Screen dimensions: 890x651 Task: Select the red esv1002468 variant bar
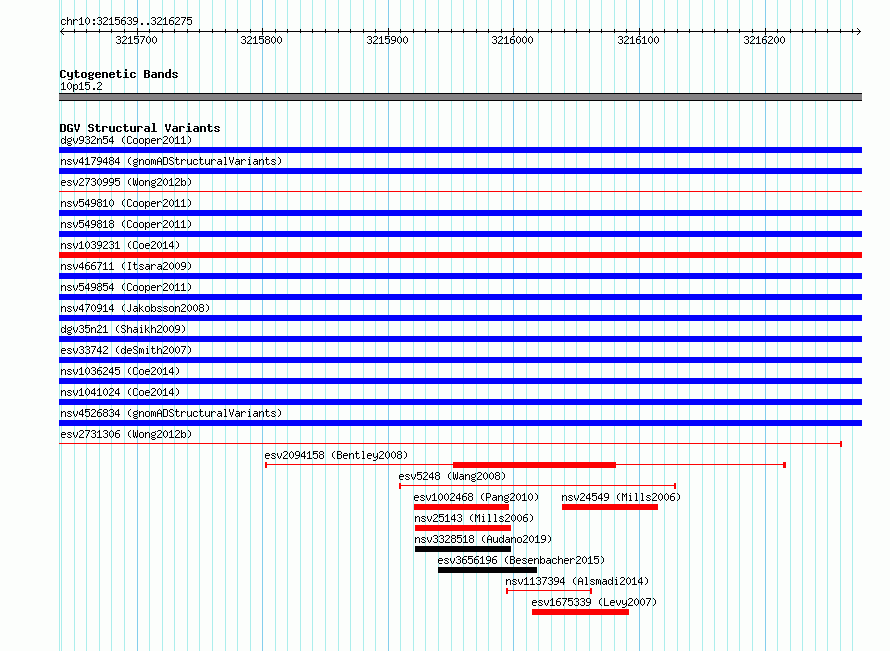pyautogui.click(x=461, y=507)
